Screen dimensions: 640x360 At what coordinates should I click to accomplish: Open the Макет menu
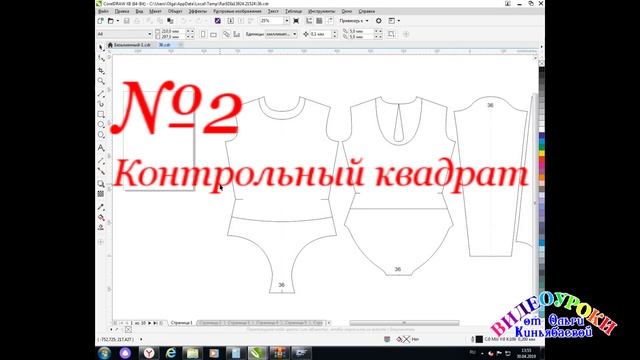pyautogui.click(x=155, y=11)
